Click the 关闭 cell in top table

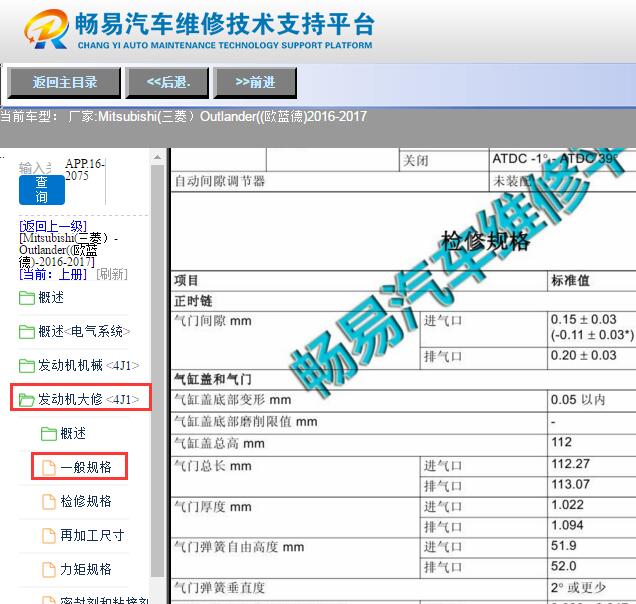[x=415, y=161]
